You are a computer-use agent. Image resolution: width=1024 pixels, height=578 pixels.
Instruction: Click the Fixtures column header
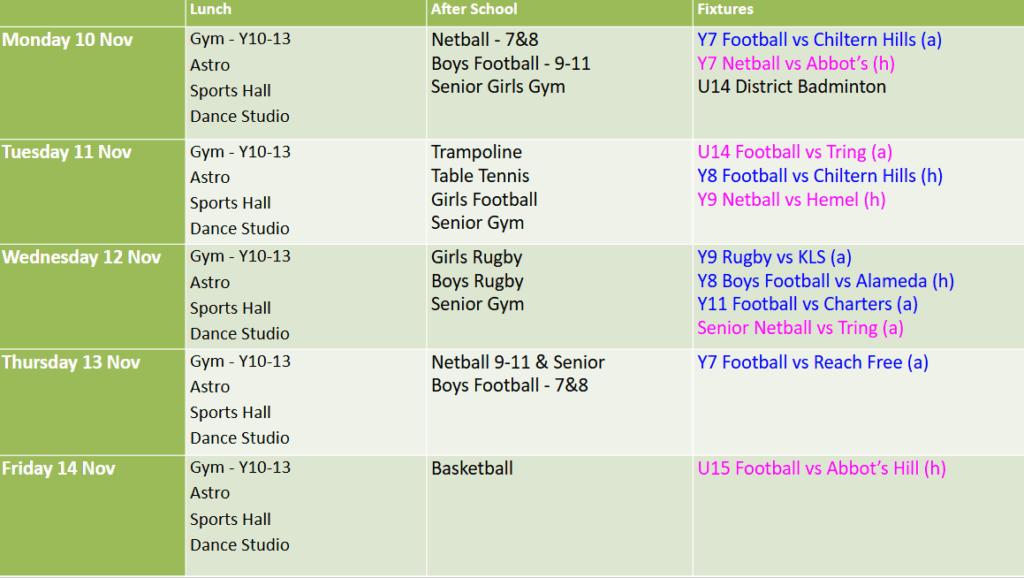pyautogui.click(x=726, y=9)
